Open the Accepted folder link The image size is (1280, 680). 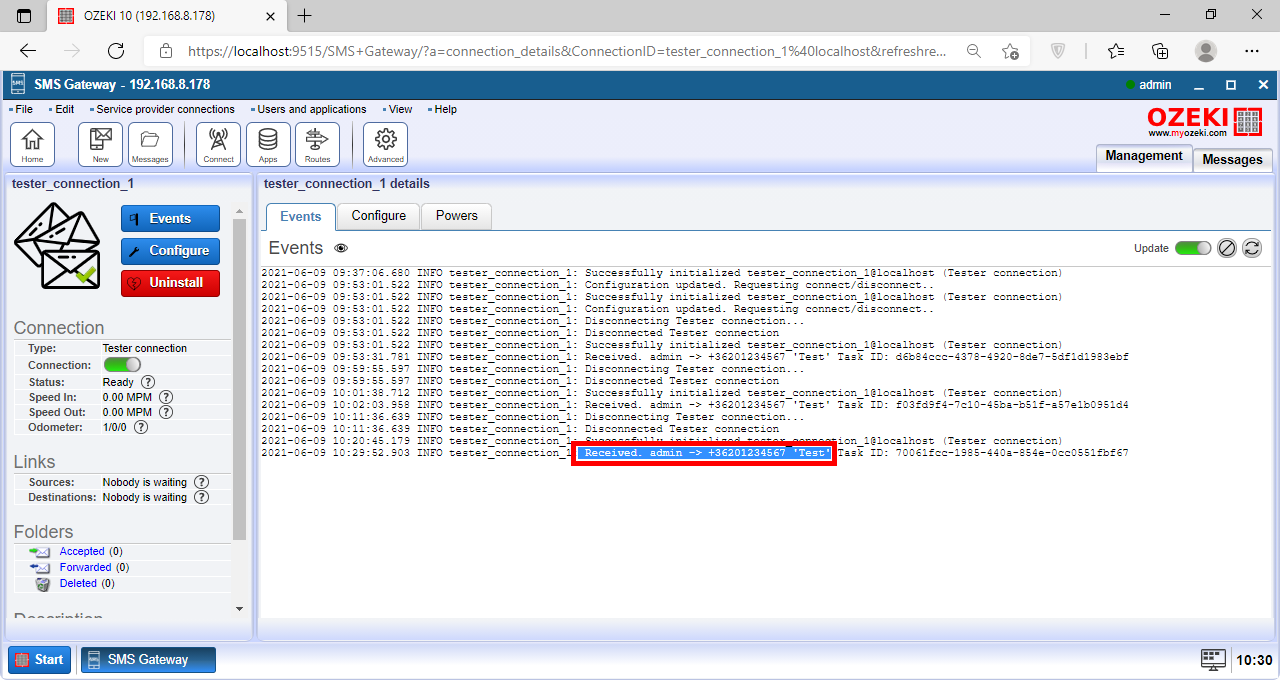pyautogui.click(x=81, y=551)
